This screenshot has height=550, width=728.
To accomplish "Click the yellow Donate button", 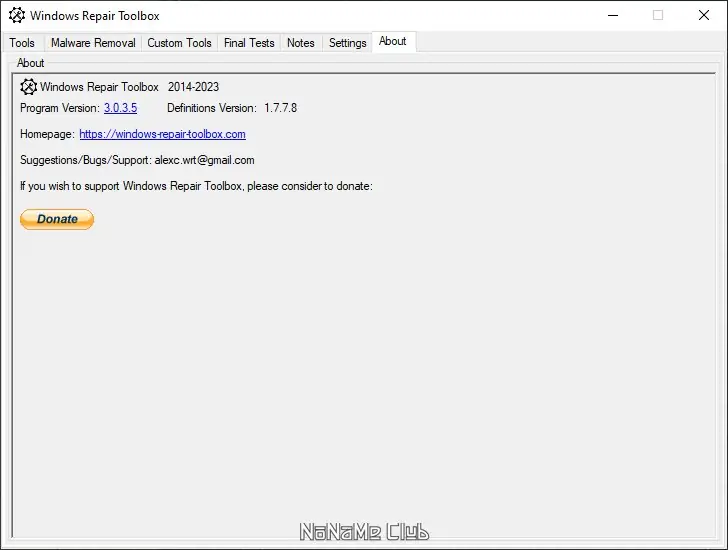I will pyautogui.click(x=57, y=219).
